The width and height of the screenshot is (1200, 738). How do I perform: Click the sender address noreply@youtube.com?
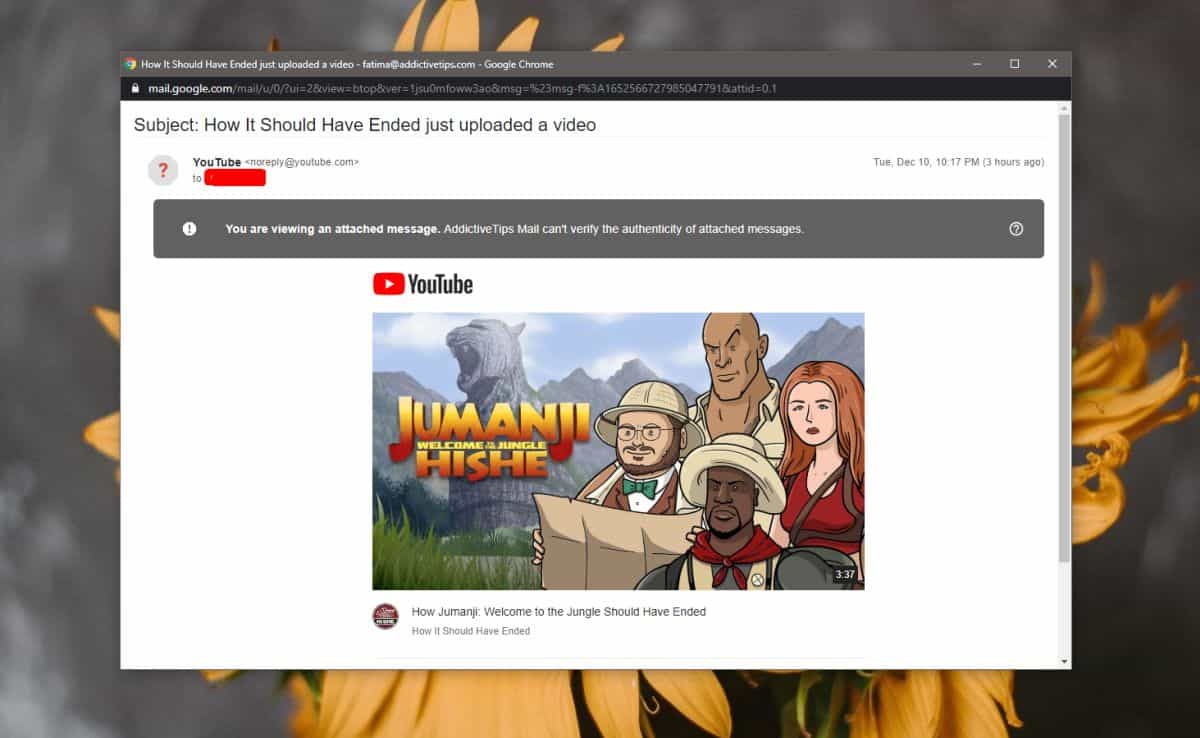point(302,162)
